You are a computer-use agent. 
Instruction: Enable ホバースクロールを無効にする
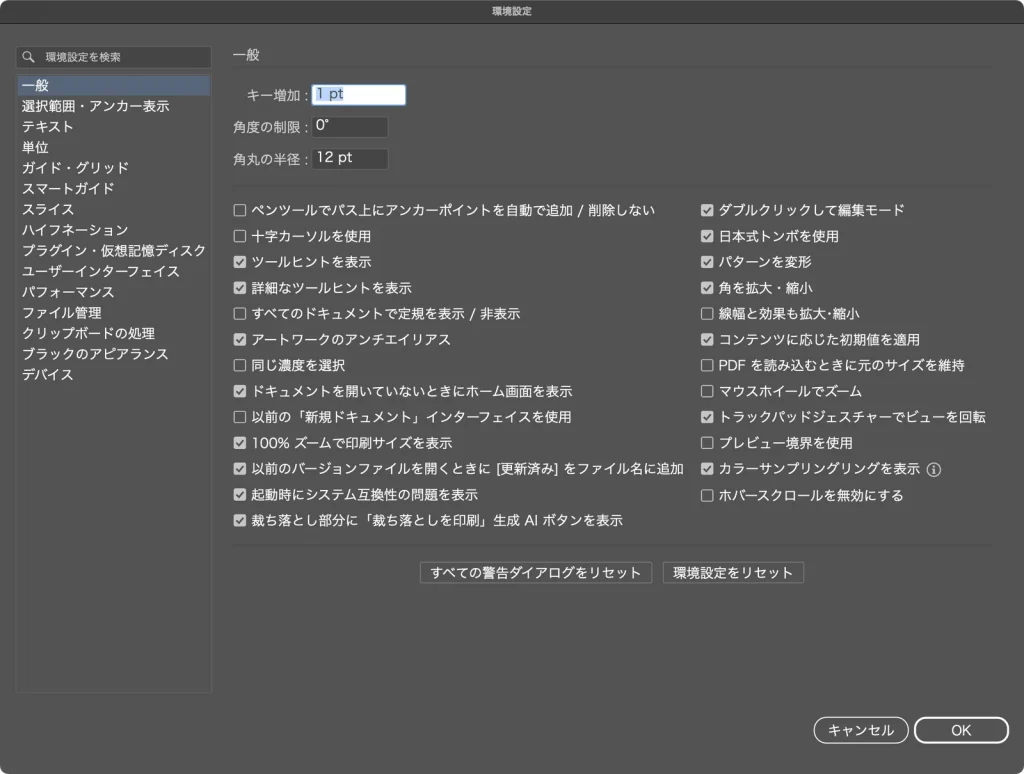pos(707,496)
